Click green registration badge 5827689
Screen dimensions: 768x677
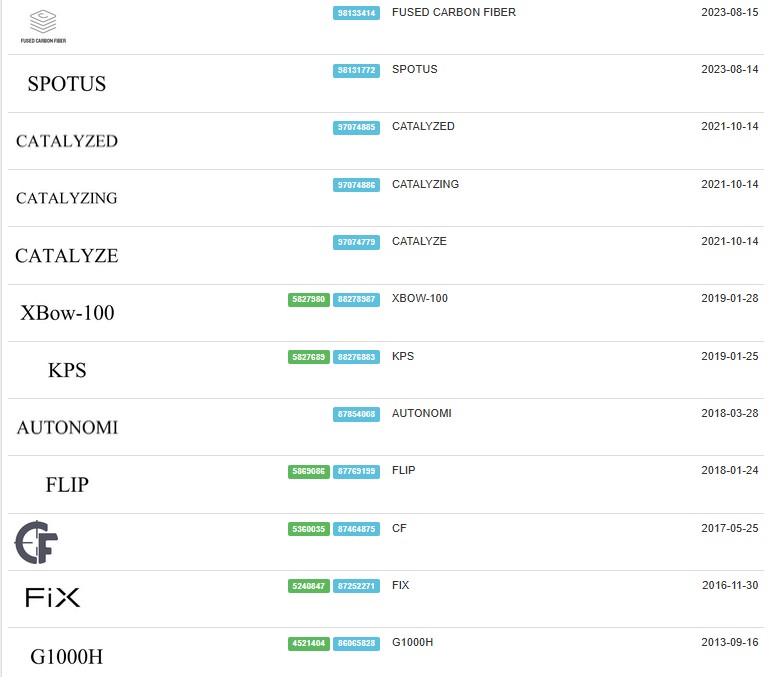click(x=309, y=357)
